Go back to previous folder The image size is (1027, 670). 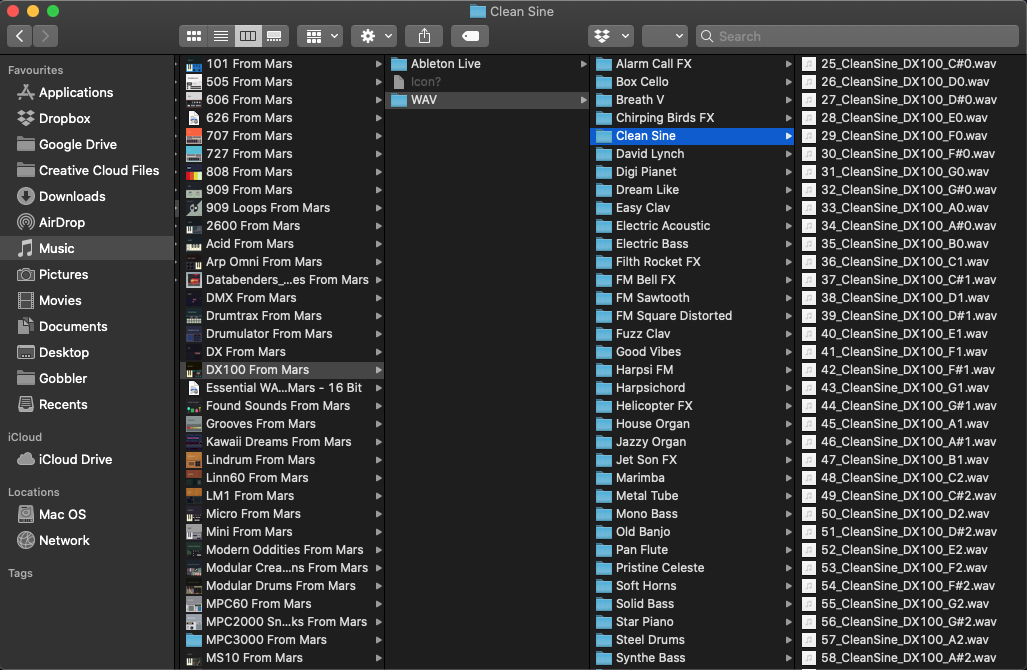20,36
